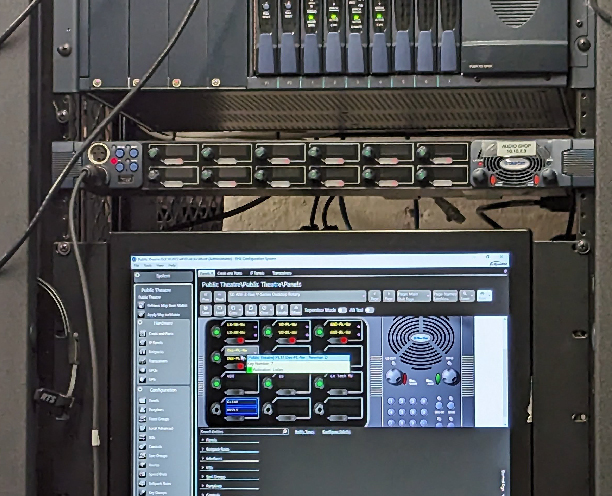Click the first link right of entity search
Image resolution: width=612 pixels, height=496 pixels.
click(304, 432)
